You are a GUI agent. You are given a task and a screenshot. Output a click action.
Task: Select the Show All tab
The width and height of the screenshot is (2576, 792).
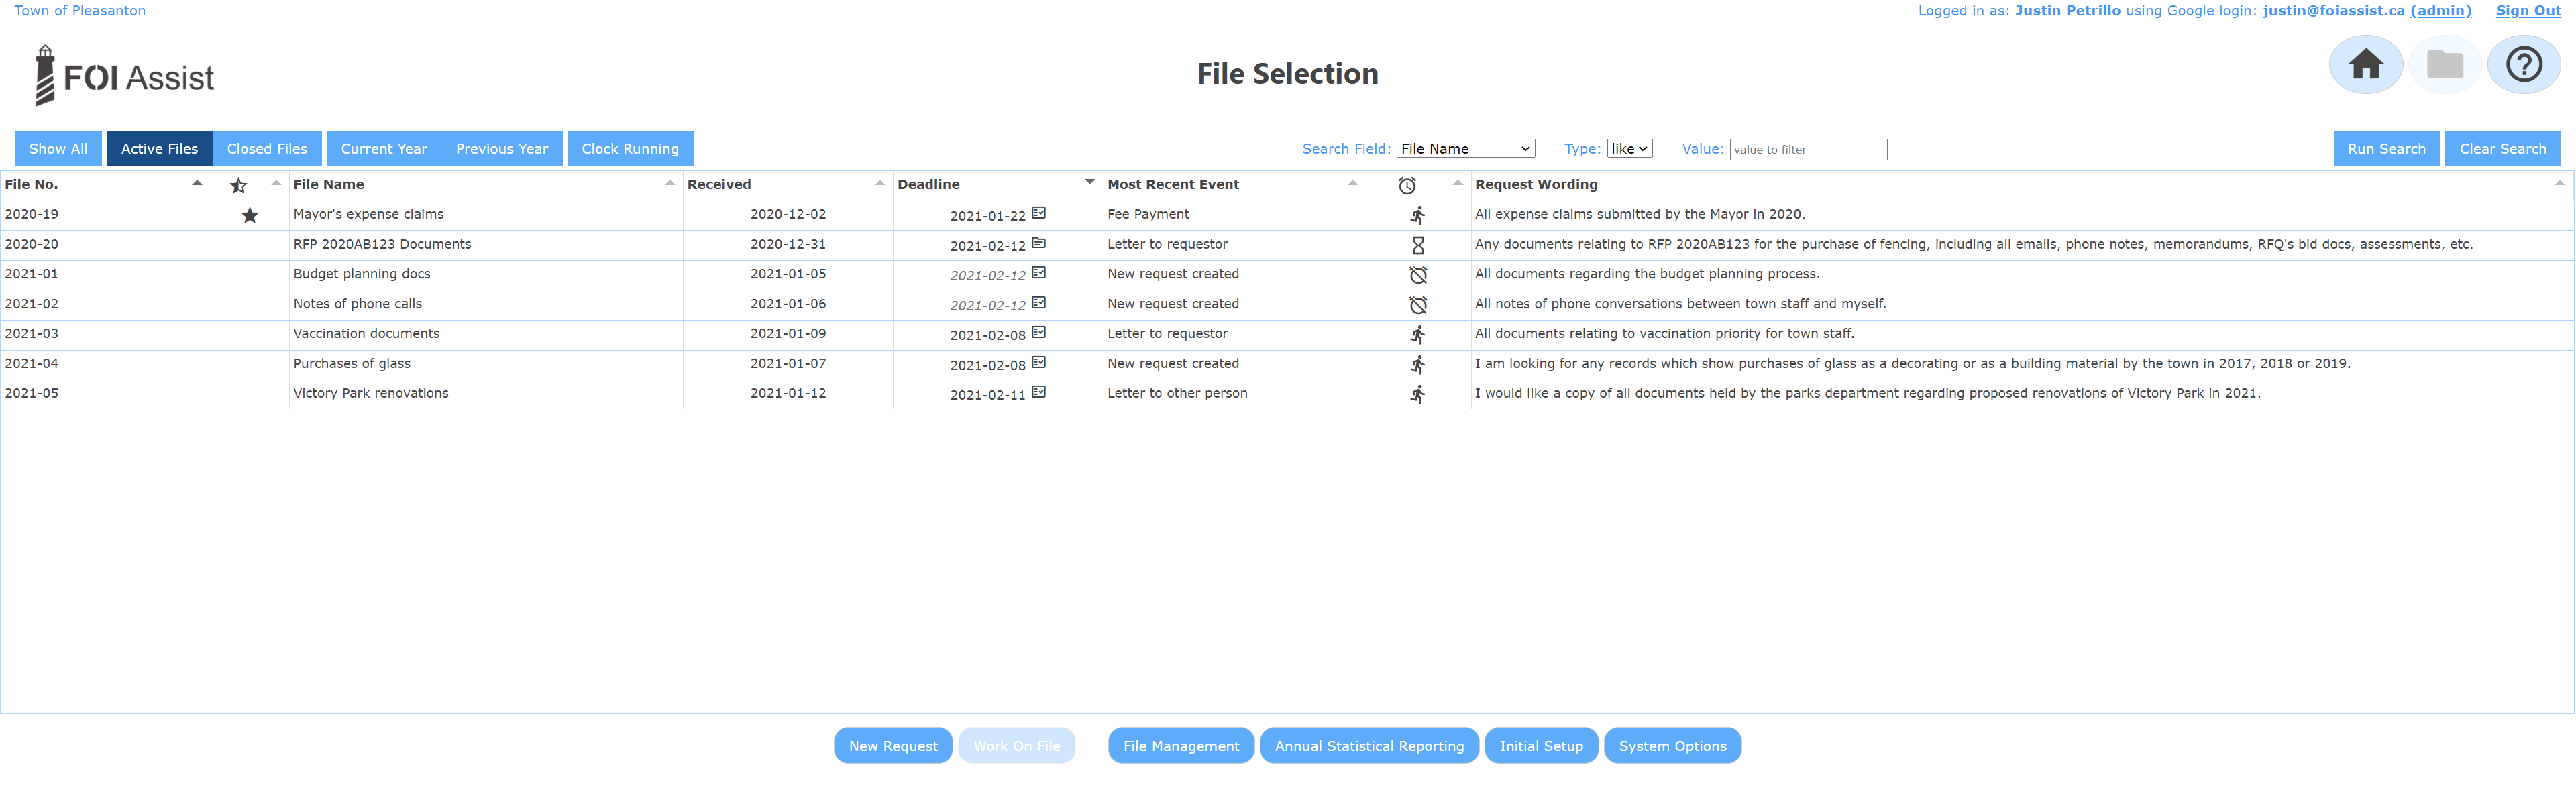click(58, 148)
